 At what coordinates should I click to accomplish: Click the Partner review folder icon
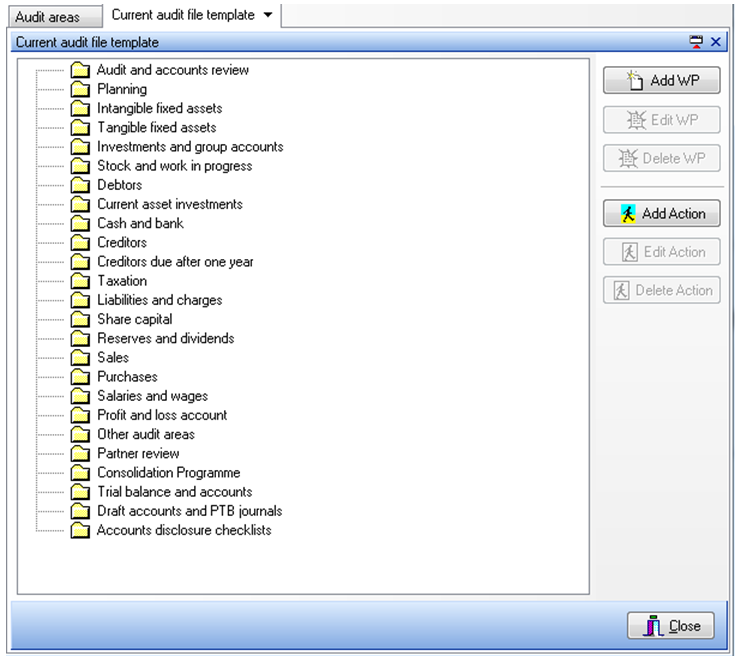point(80,454)
